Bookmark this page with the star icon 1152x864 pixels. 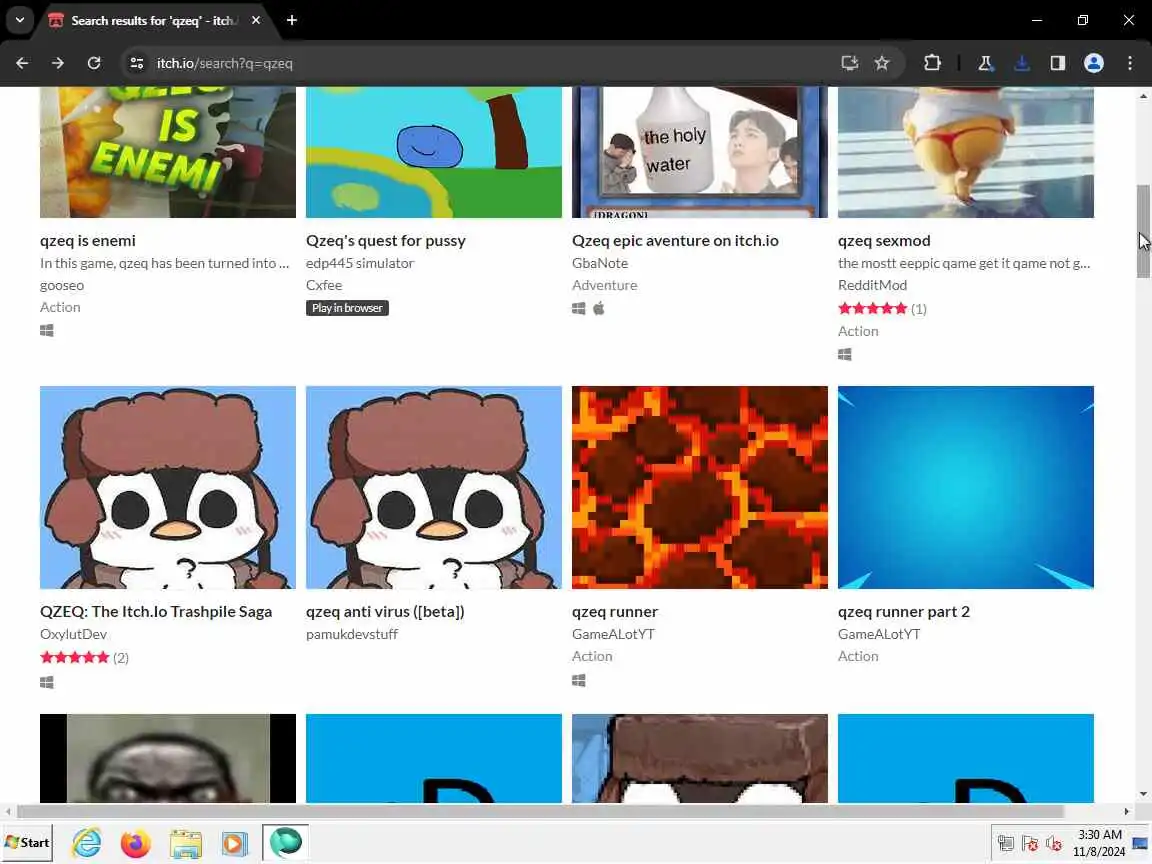pos(882,63)
